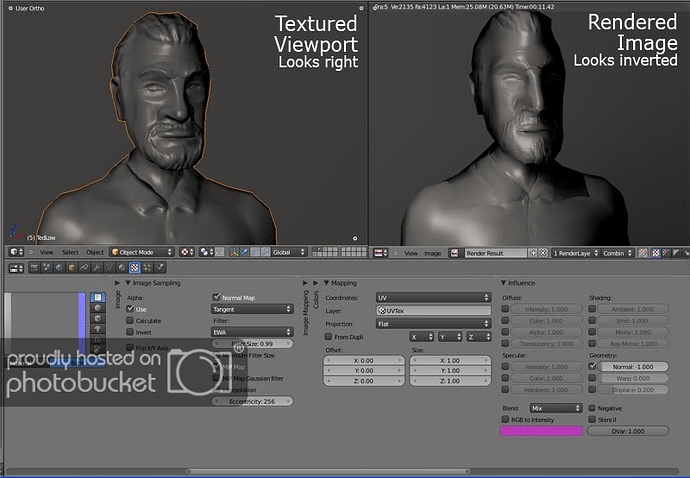This screenshot has height=478, width=690.
Task: Open the Modifiers wrench tab icon
Action: click(97, 268)
